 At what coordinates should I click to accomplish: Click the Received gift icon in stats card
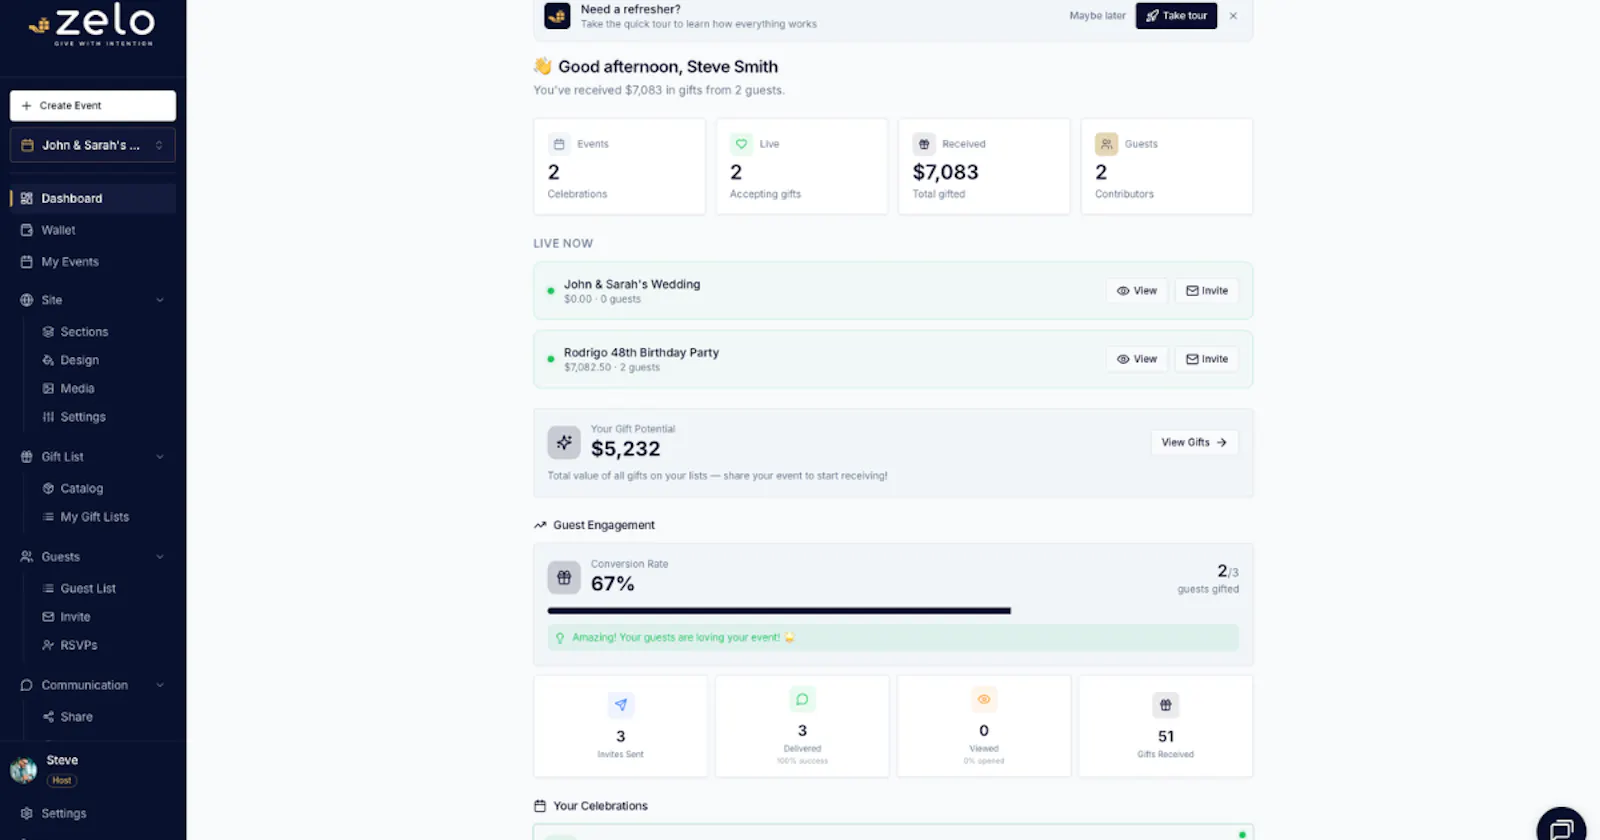(924, 144)
